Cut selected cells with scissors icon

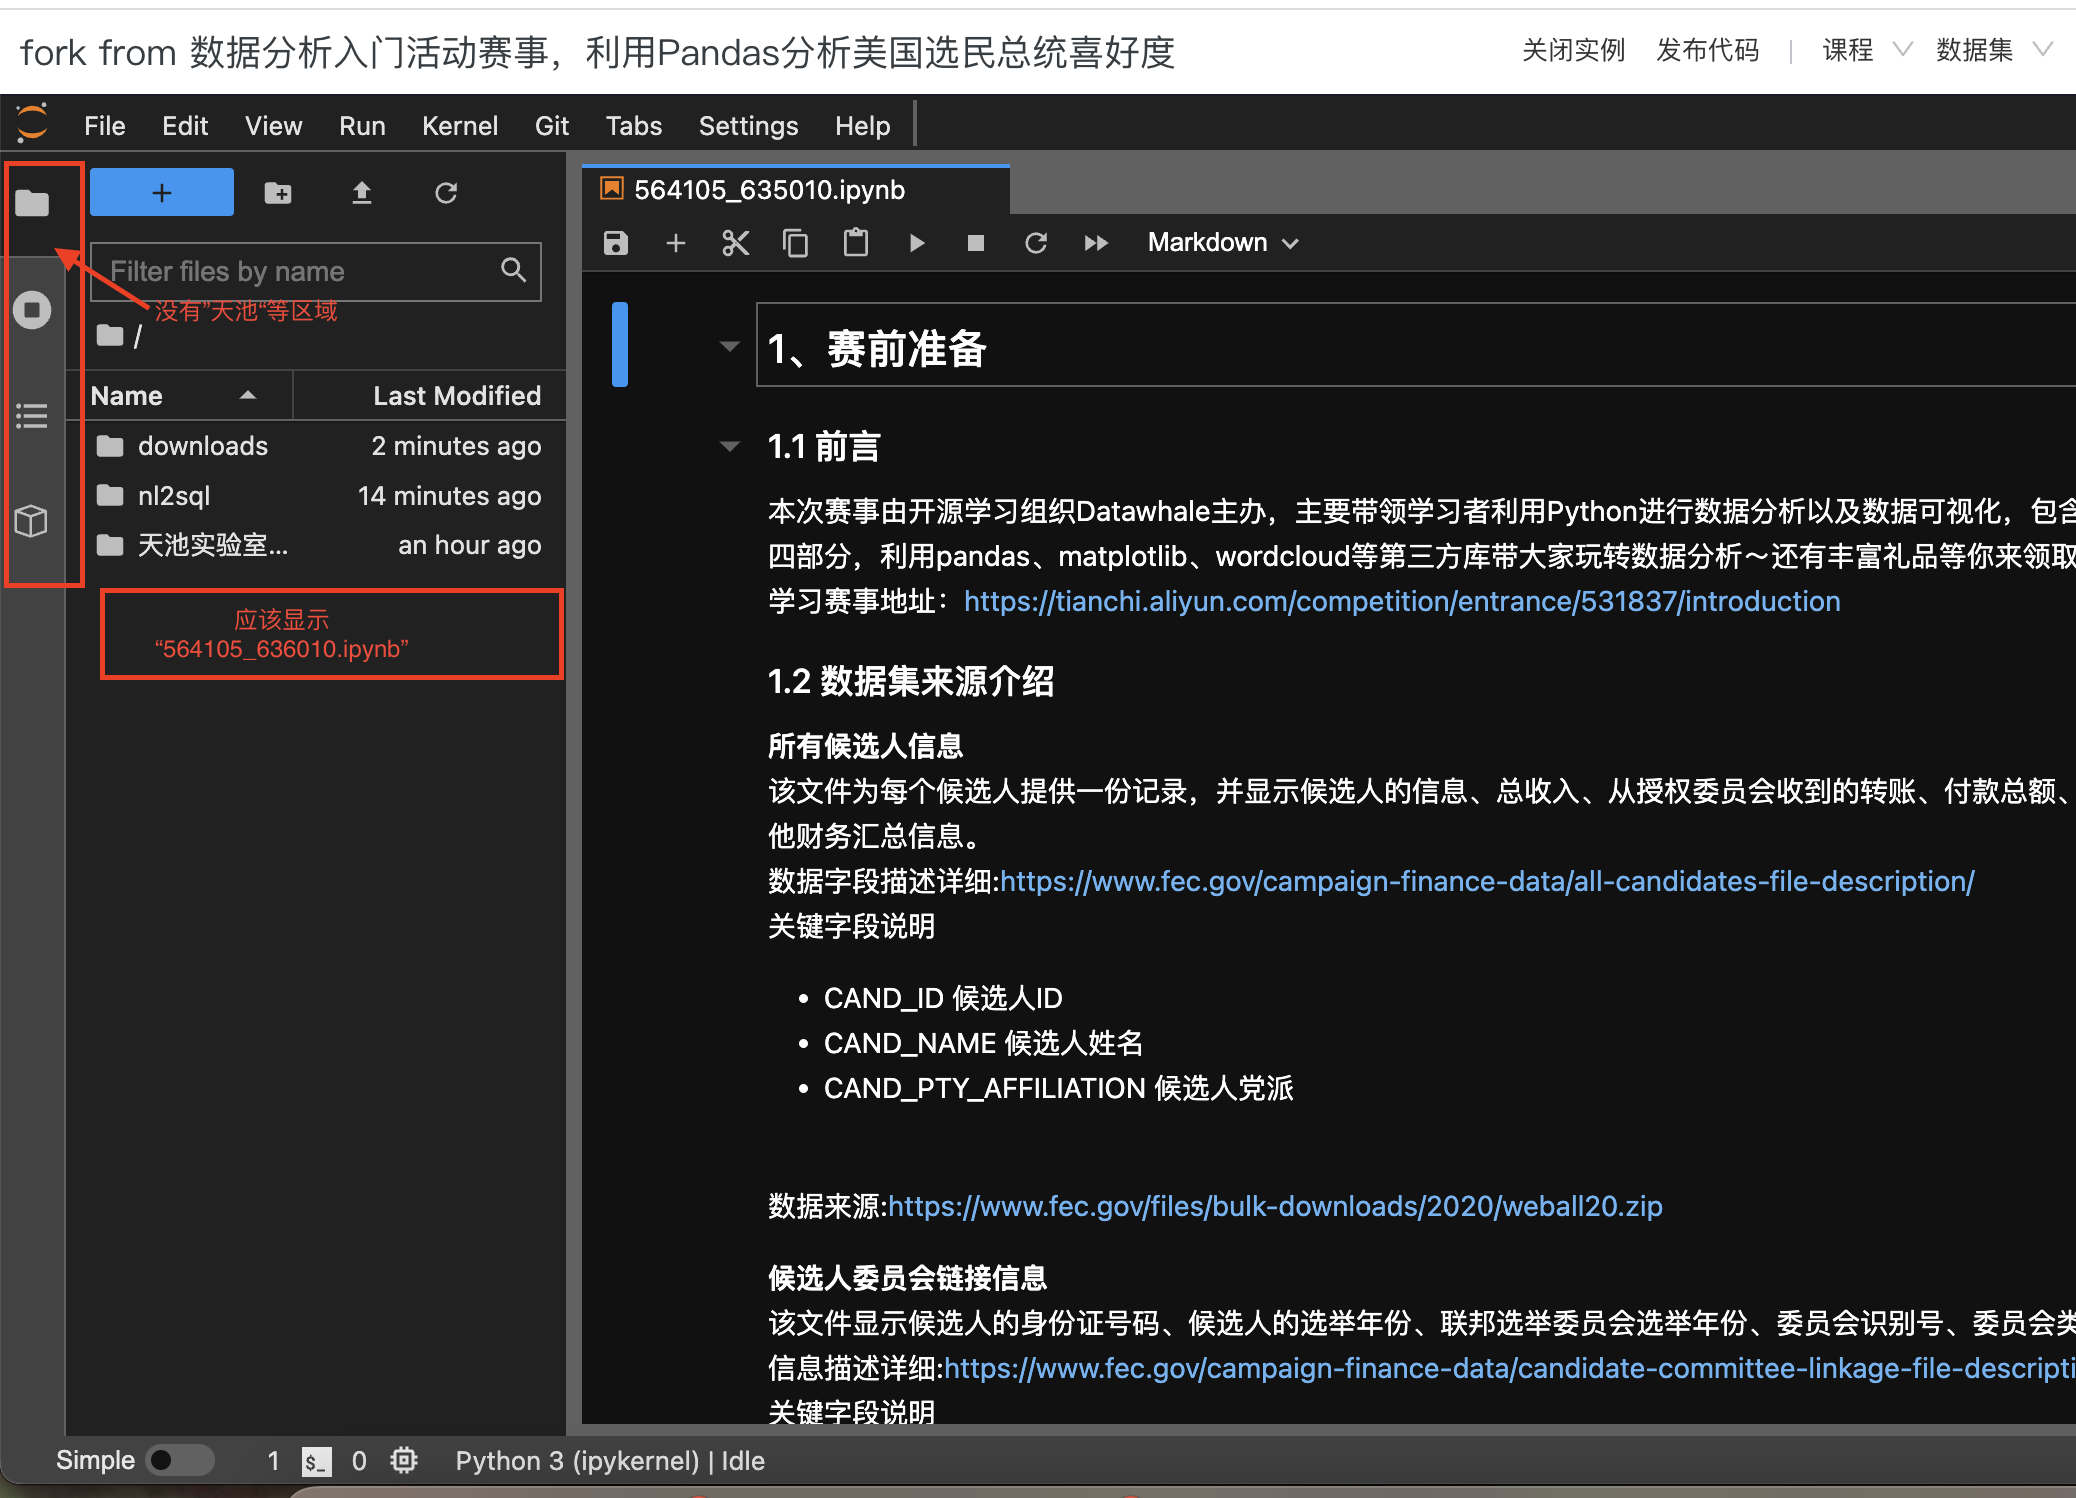pyautogui.click(x=736, y=243)
